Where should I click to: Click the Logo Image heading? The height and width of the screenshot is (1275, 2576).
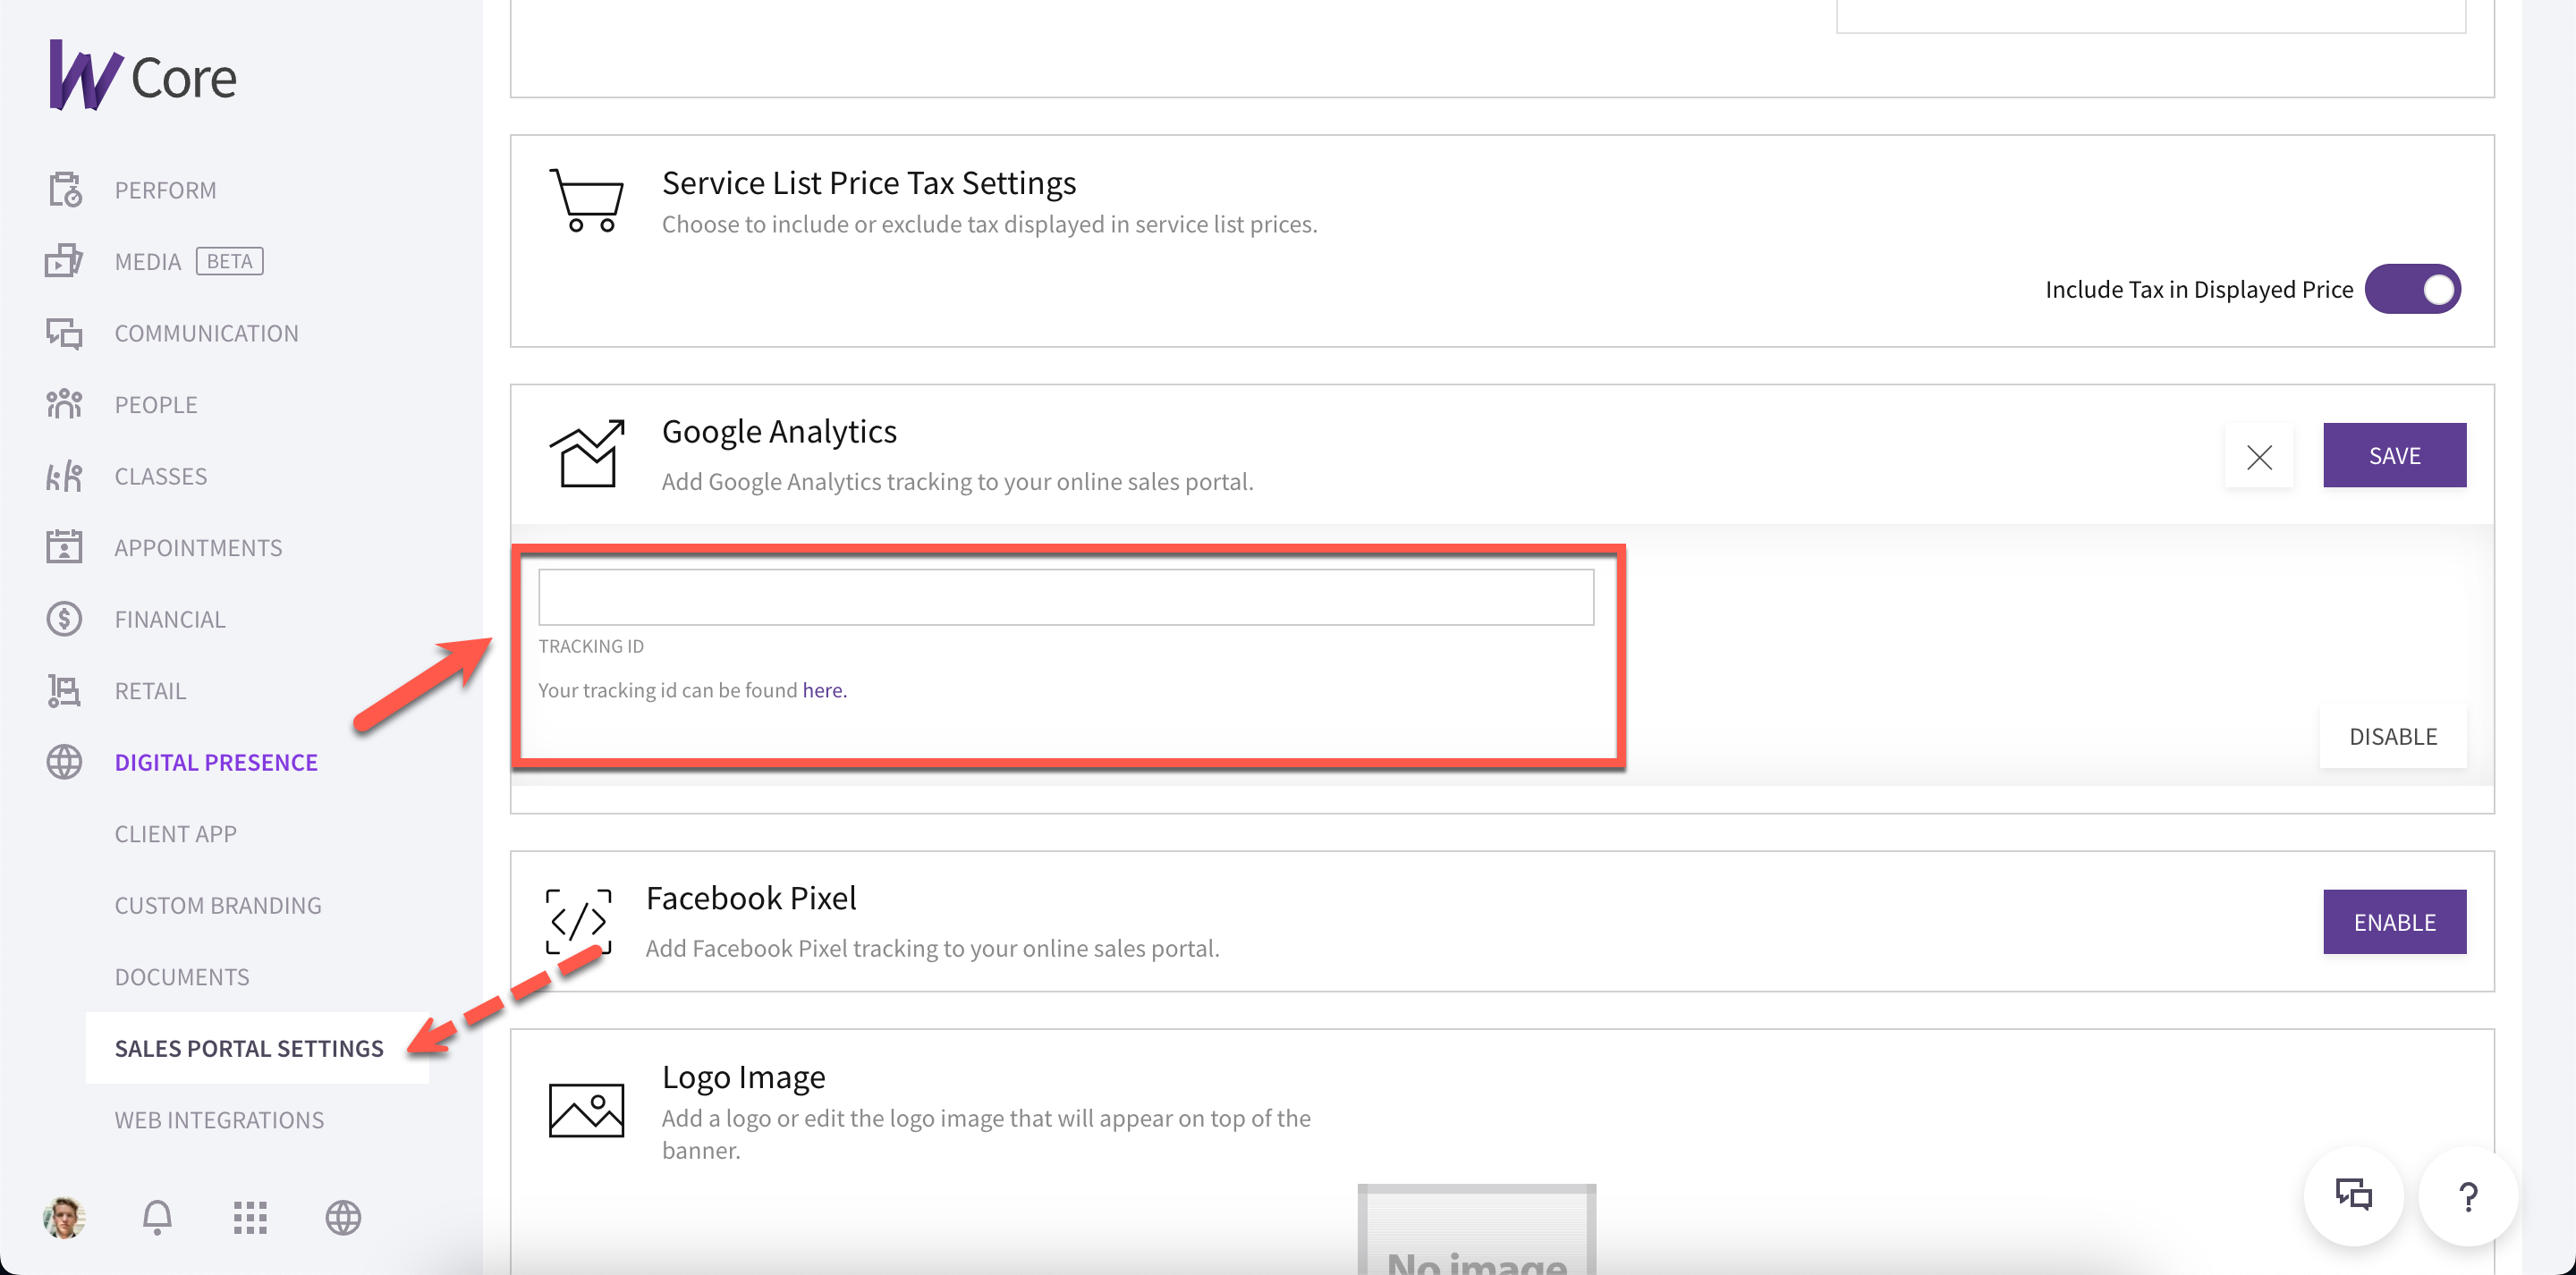pos(743,1077)
